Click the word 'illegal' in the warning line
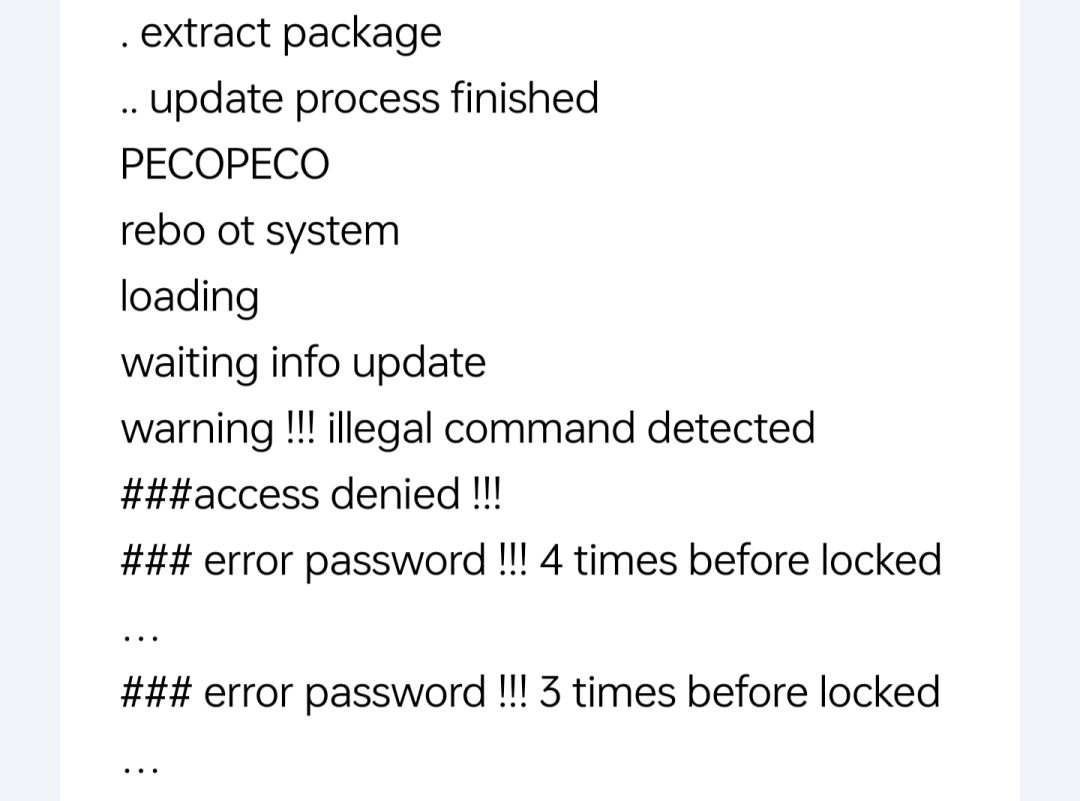1080x801 pixels. click(x=379, y=430)
